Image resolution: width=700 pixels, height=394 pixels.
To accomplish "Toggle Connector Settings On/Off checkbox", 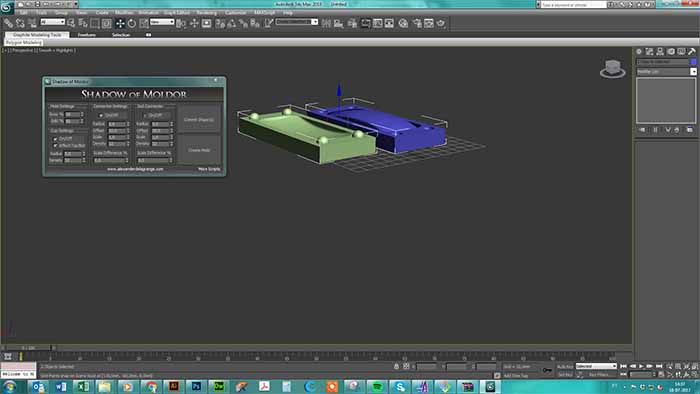I will 101,115.
